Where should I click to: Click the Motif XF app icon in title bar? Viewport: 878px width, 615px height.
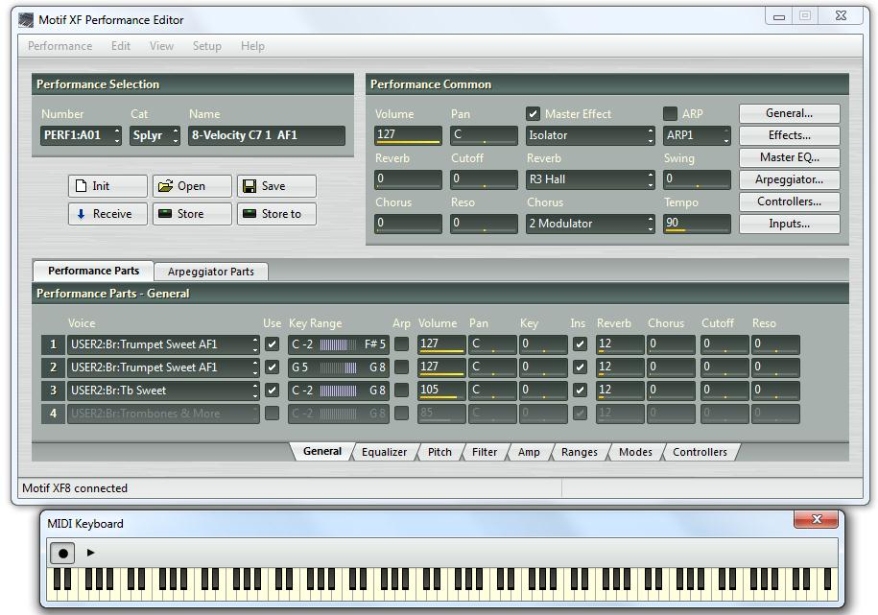tap(26, 20)
